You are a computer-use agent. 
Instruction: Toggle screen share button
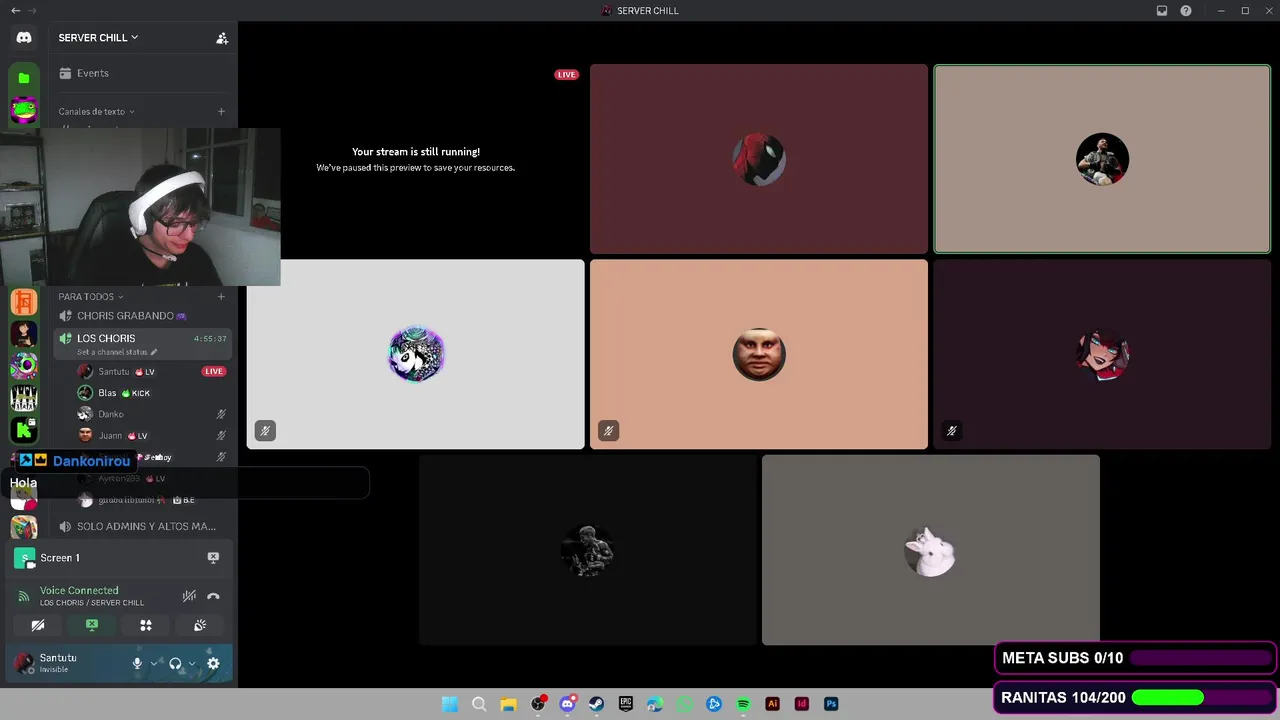pos(92,625)
